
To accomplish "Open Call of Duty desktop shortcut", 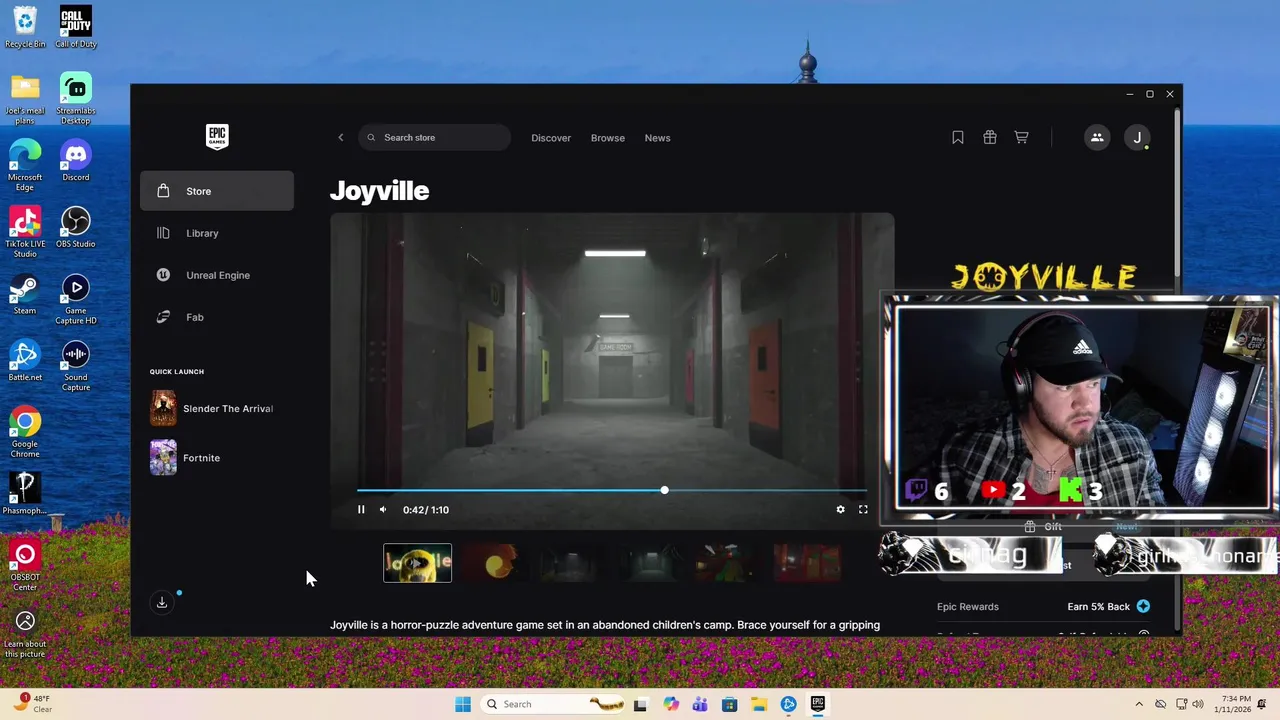I will coord(76,27).
